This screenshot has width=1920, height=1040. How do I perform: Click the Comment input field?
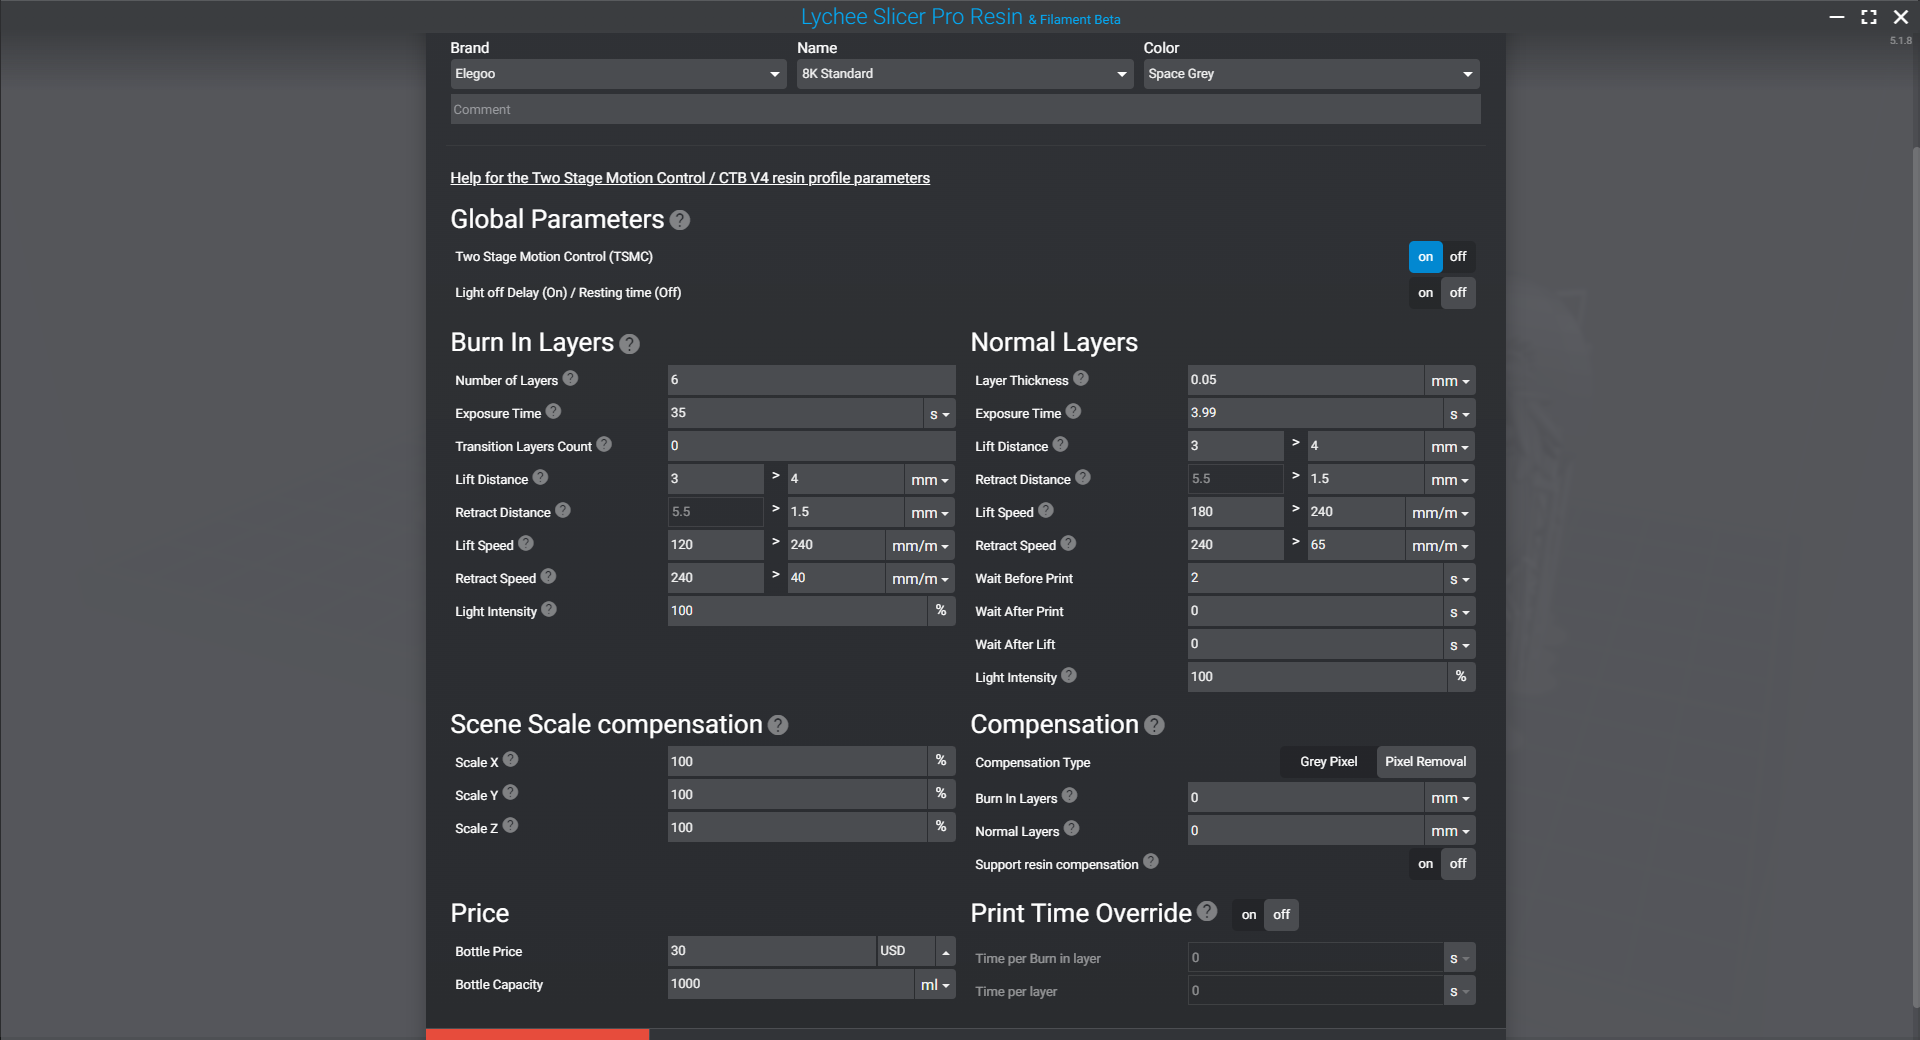click(x=965, y=110)
